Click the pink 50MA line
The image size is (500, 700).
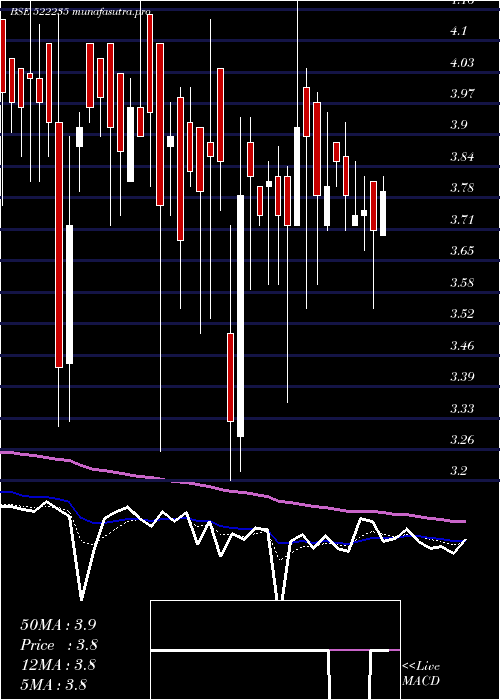click(232, 491)
